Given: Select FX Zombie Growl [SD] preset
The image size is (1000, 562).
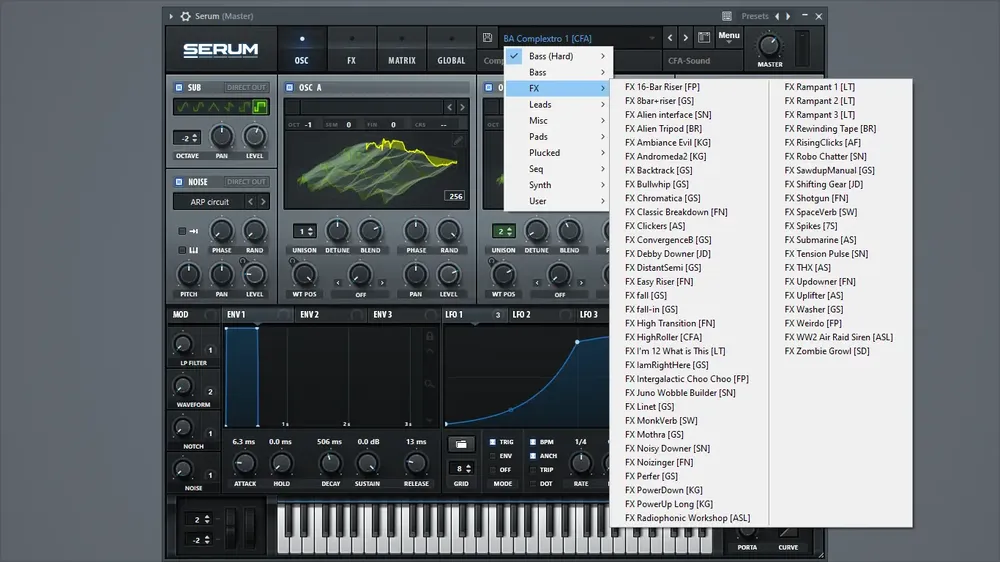Looking at the screenshot, I should [x=827, y=351].
